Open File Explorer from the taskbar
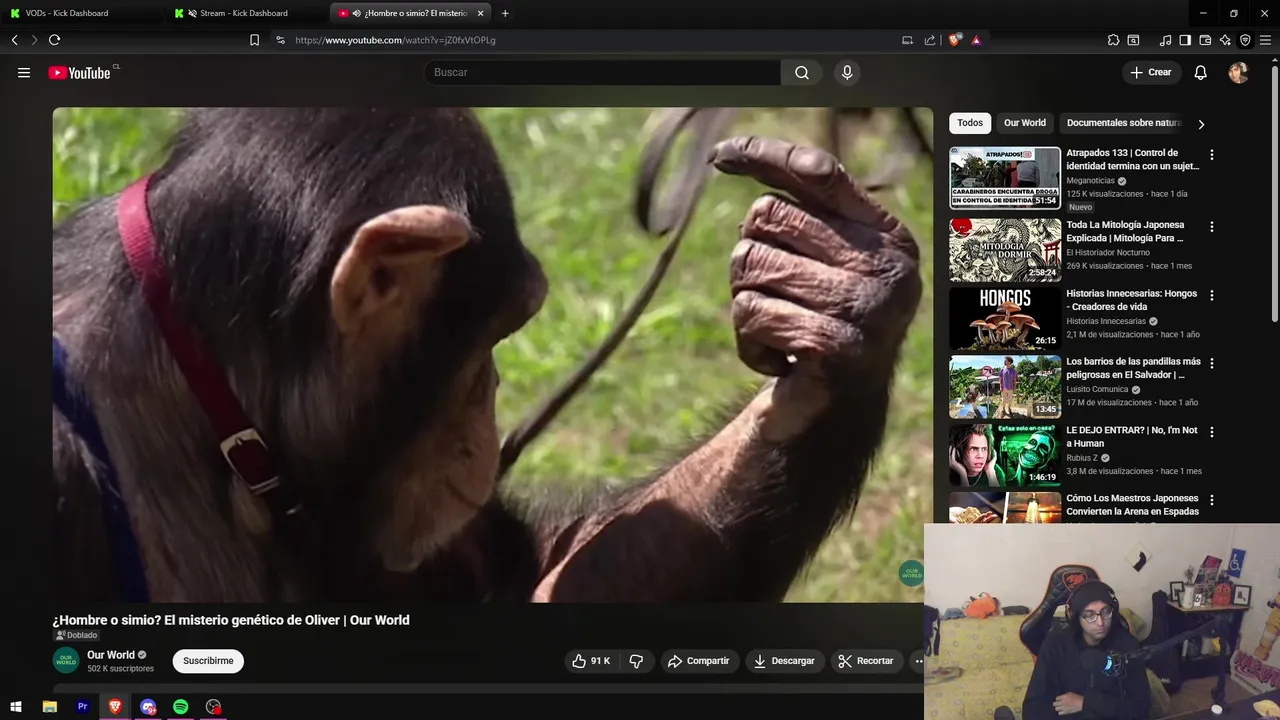The width and height of the screenshot is (1280, 720). pos(50,707)
